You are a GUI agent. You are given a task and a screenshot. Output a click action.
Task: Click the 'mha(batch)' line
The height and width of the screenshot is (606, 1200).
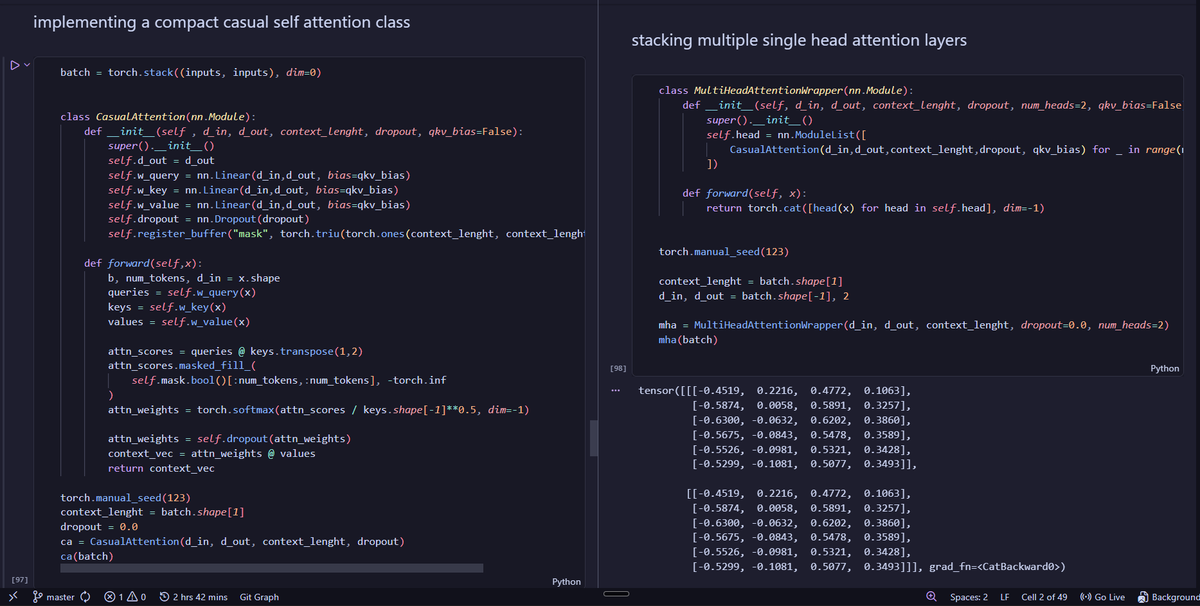[689, 340]
